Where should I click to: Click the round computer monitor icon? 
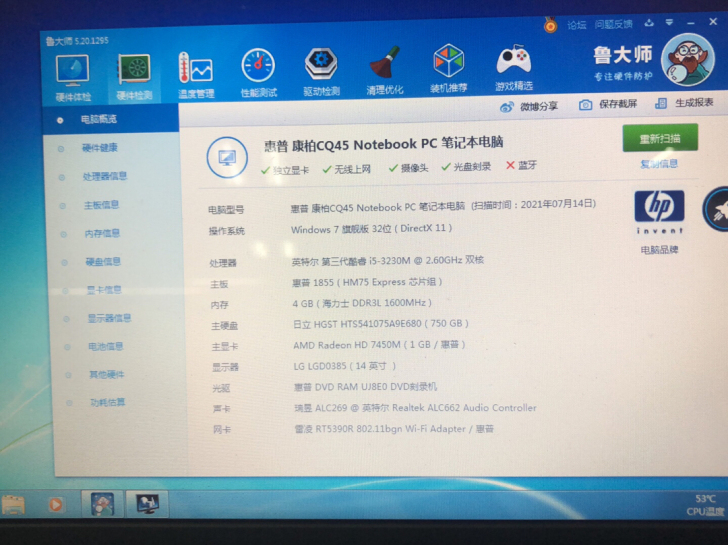227,157
